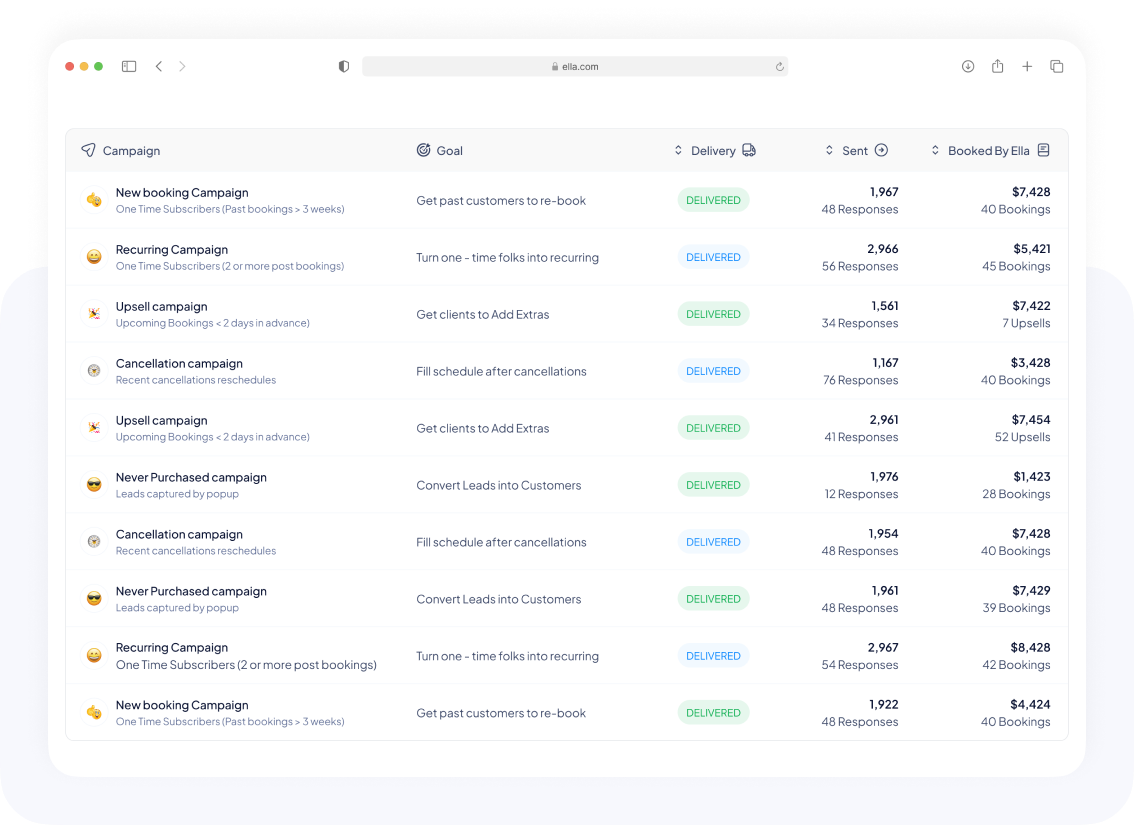The height and width of the screenshot is (825, 1134).
Task: Click the sidebar toggle icon in browser toolbar
Action: coord(129,67)
